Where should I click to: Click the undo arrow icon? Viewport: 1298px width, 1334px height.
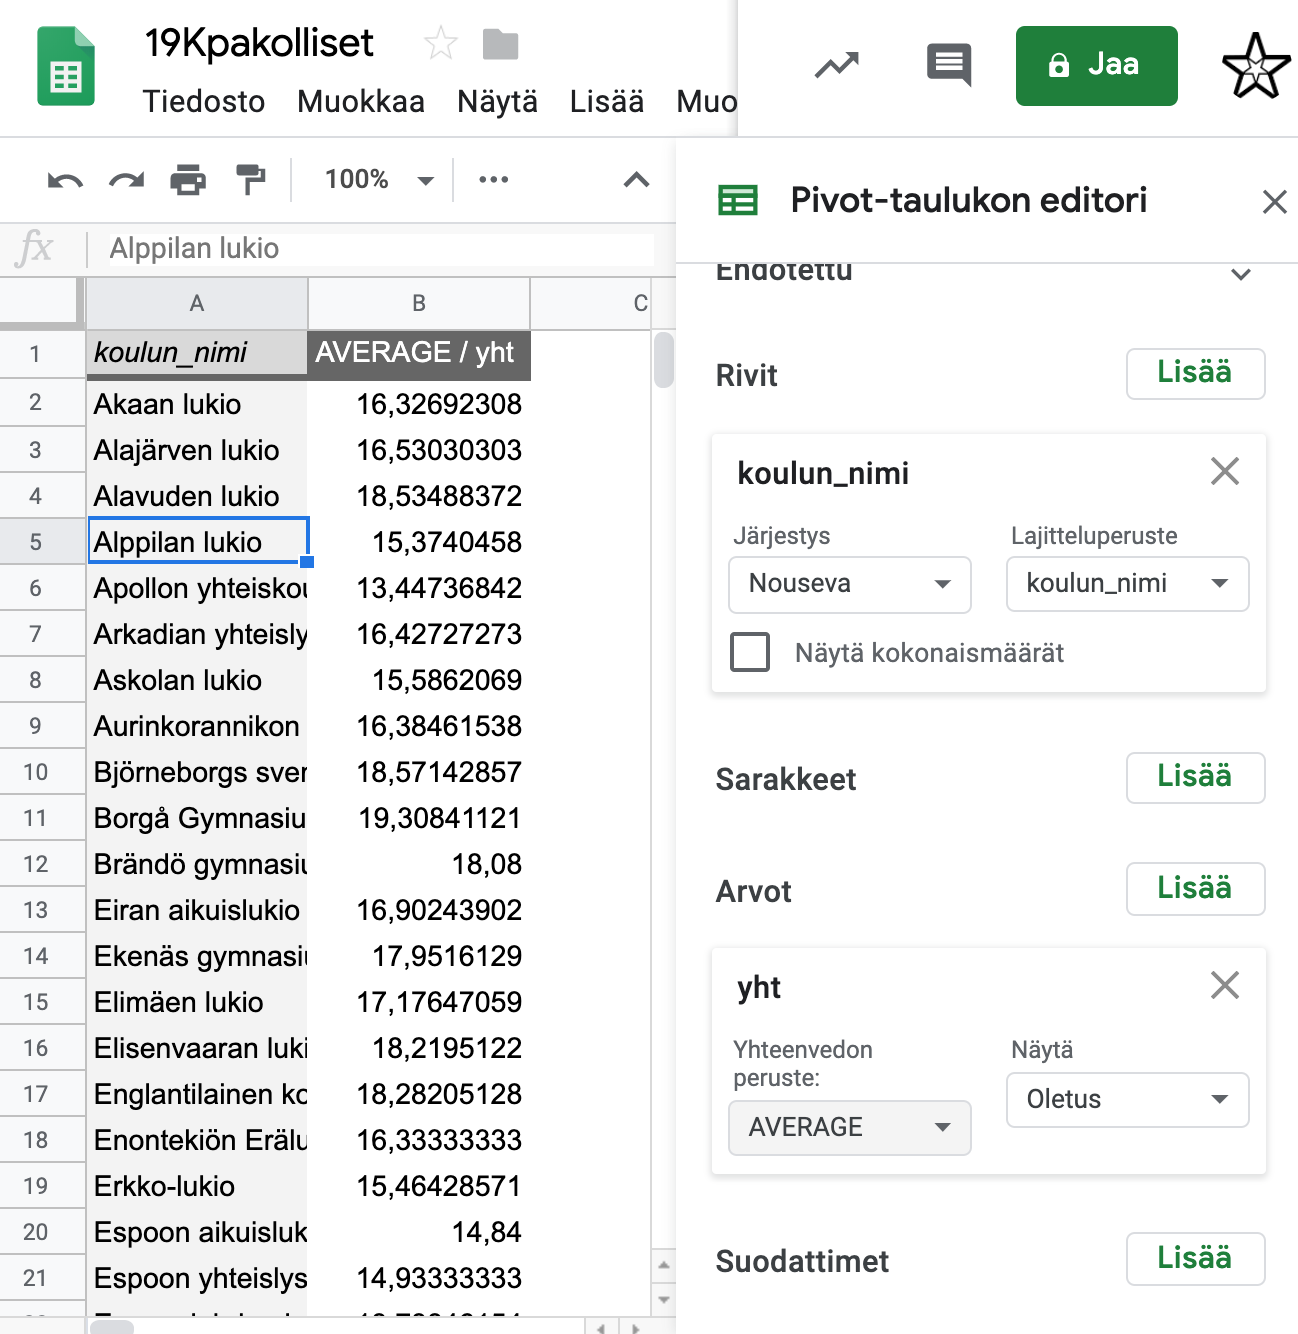pyautogui.click(x=65, y=181)
